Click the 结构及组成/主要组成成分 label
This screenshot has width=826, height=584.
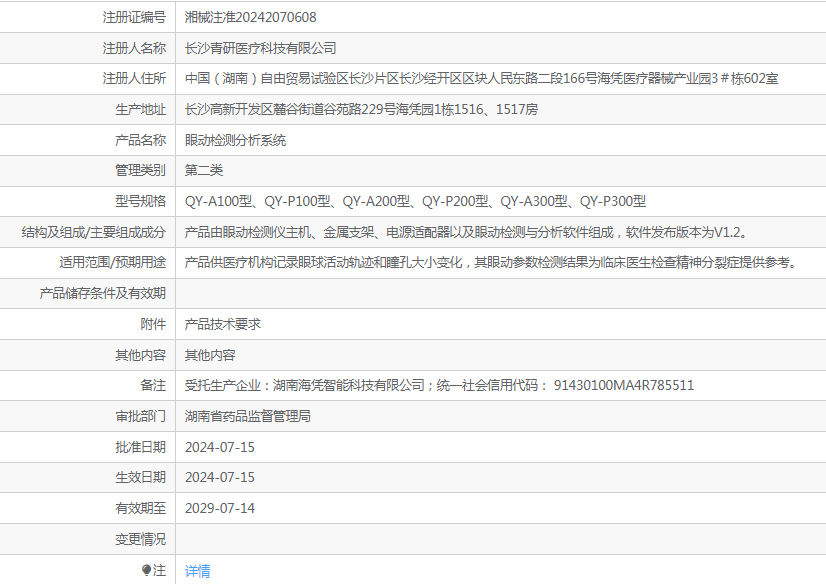point(94,232)
